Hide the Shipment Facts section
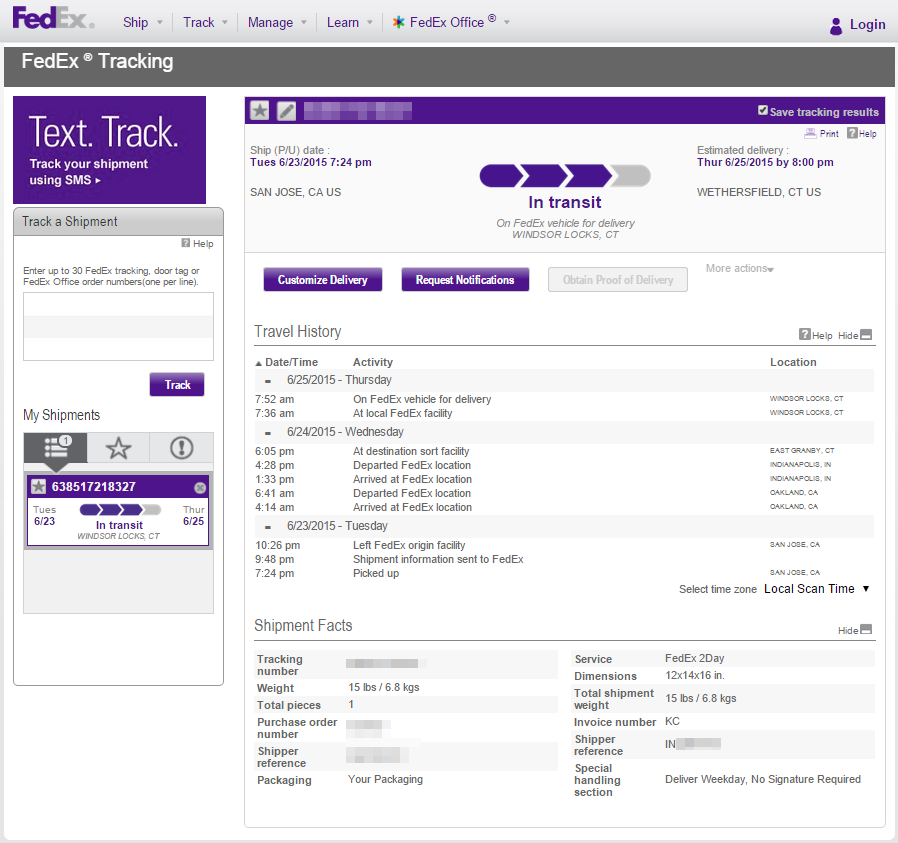 tap(854, 630)
